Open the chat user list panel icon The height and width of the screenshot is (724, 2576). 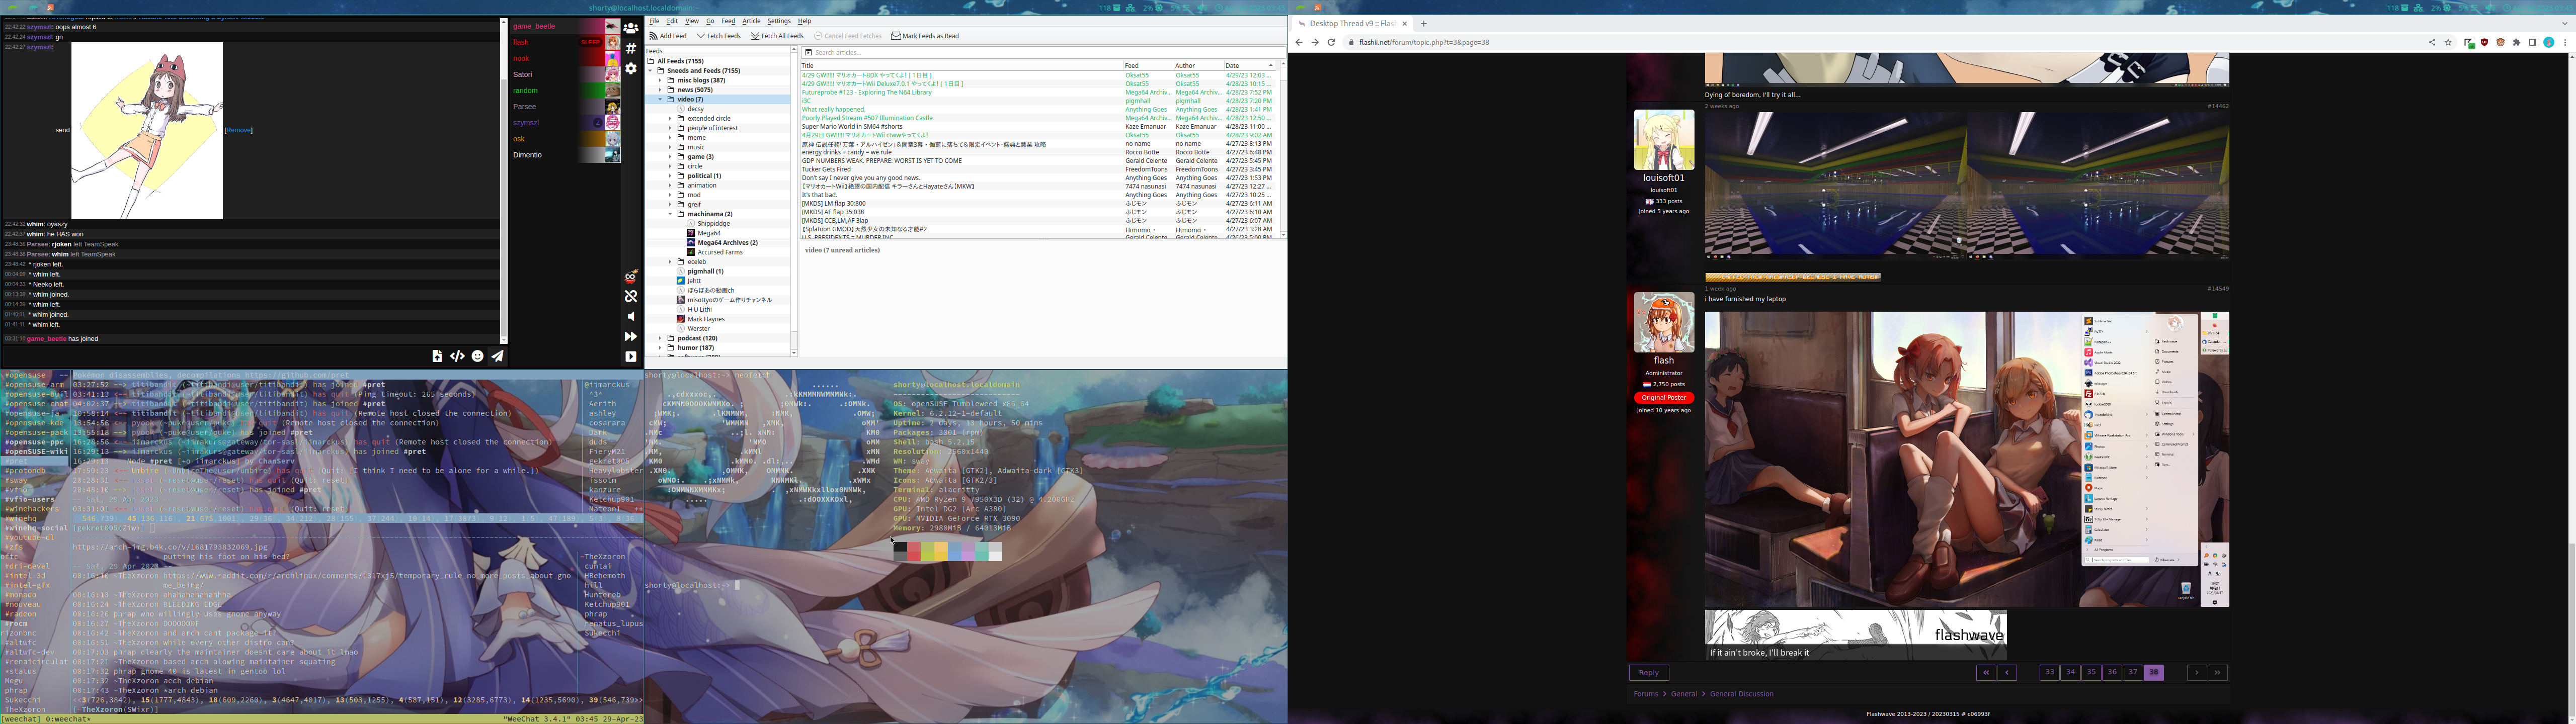pyautogui.click(x=631, y=28)
